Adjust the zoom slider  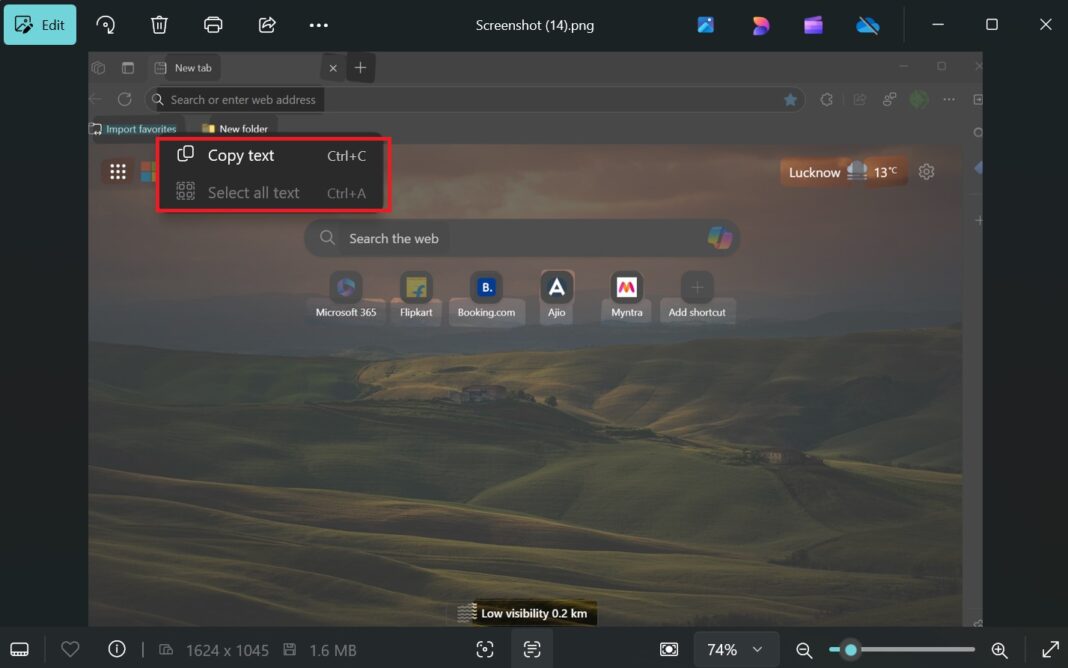click(x=850, y=649)
